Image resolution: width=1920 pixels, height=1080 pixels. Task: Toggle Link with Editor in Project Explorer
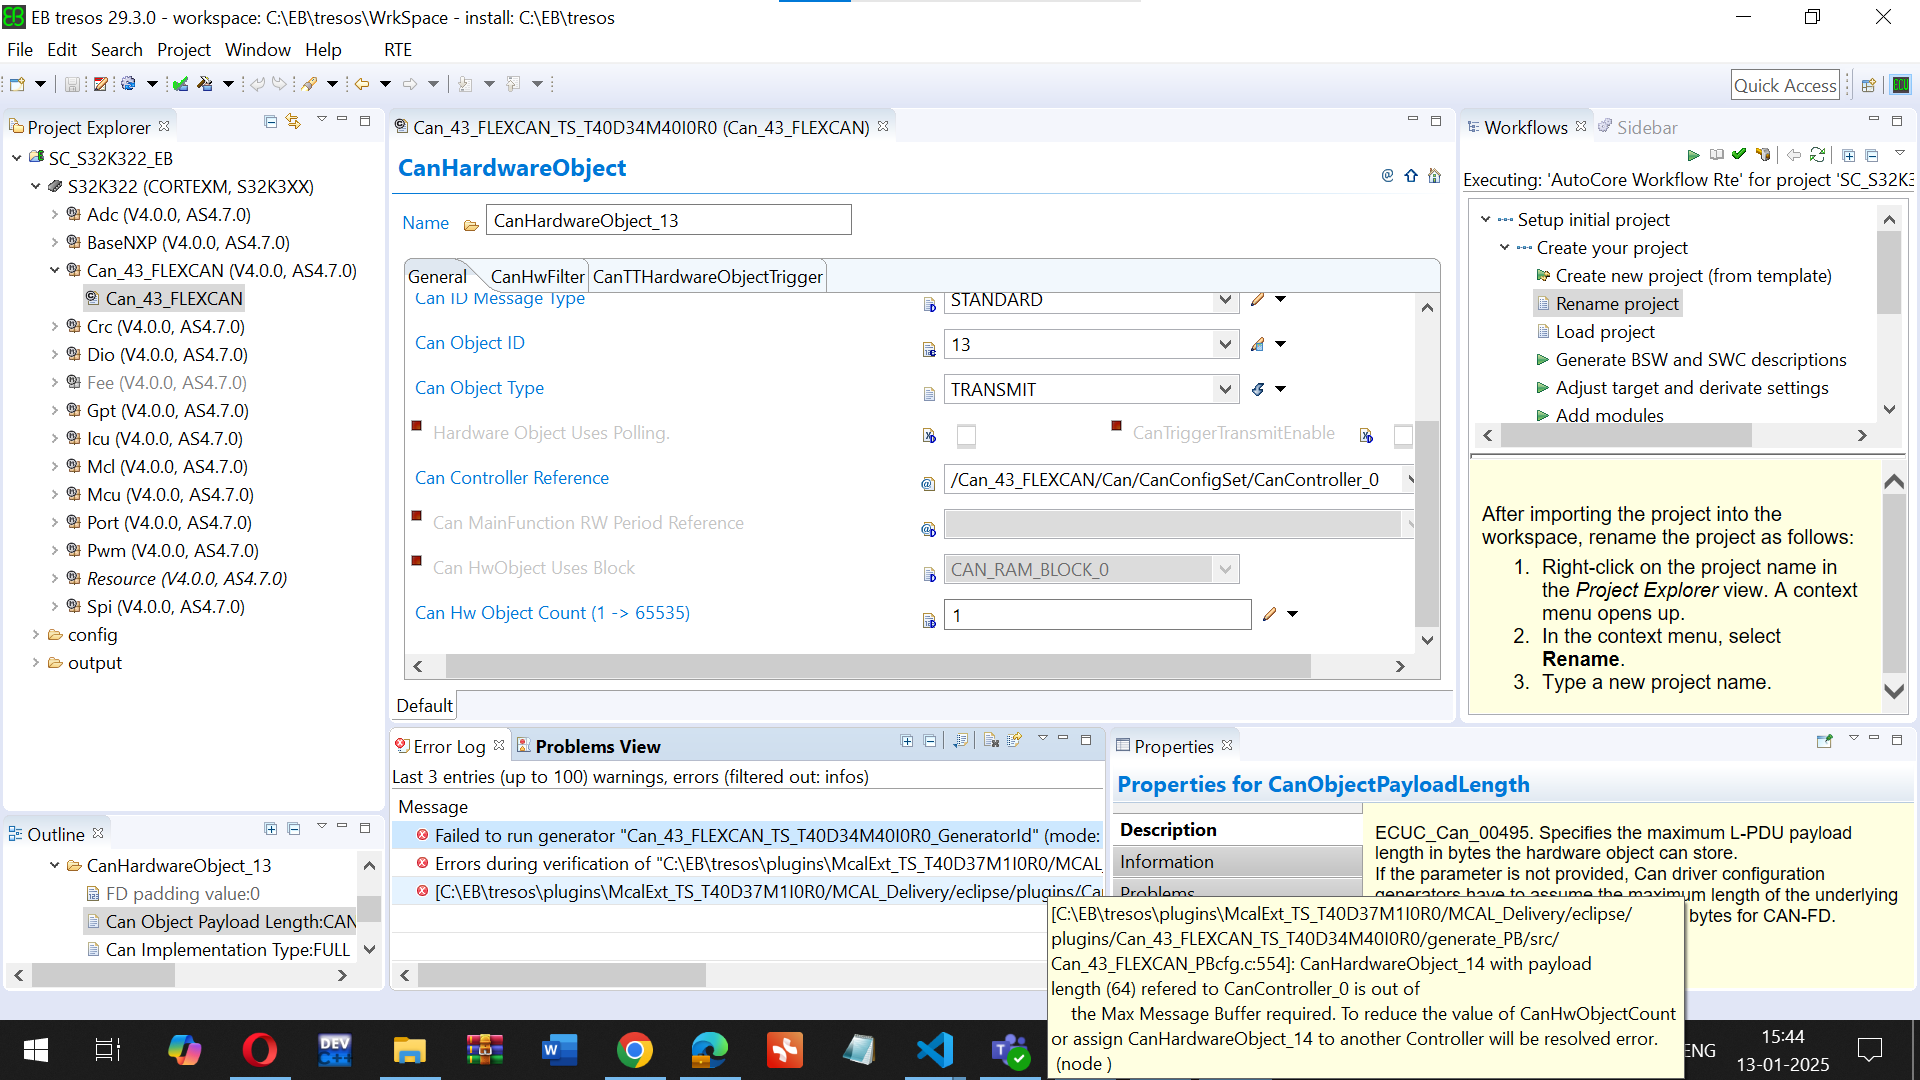pos(293,121)
